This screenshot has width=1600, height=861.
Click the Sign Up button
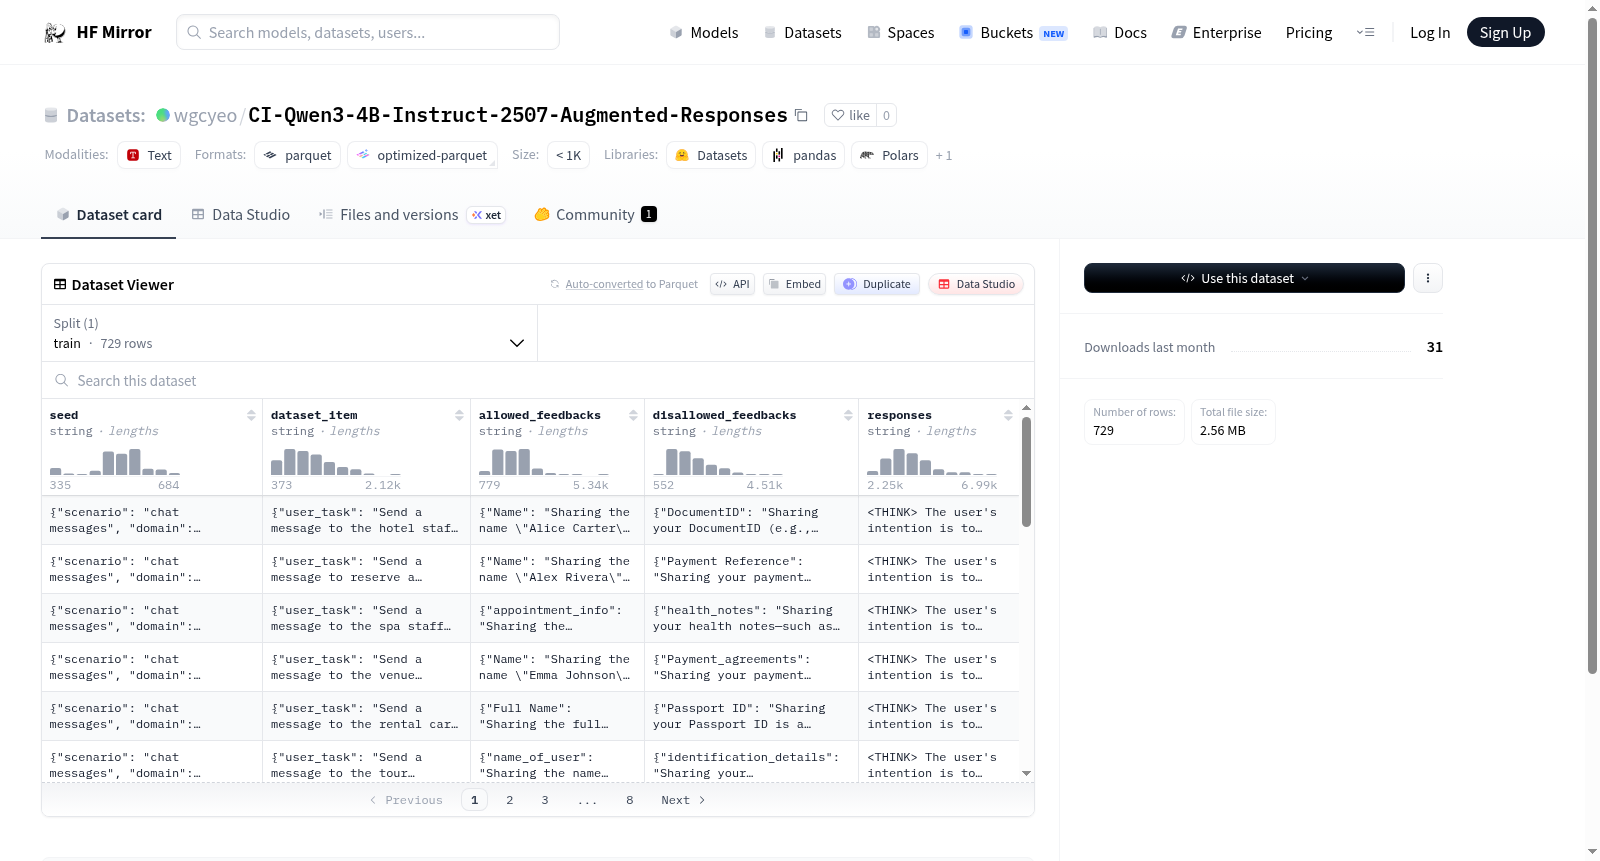[x=1505, y=32]
